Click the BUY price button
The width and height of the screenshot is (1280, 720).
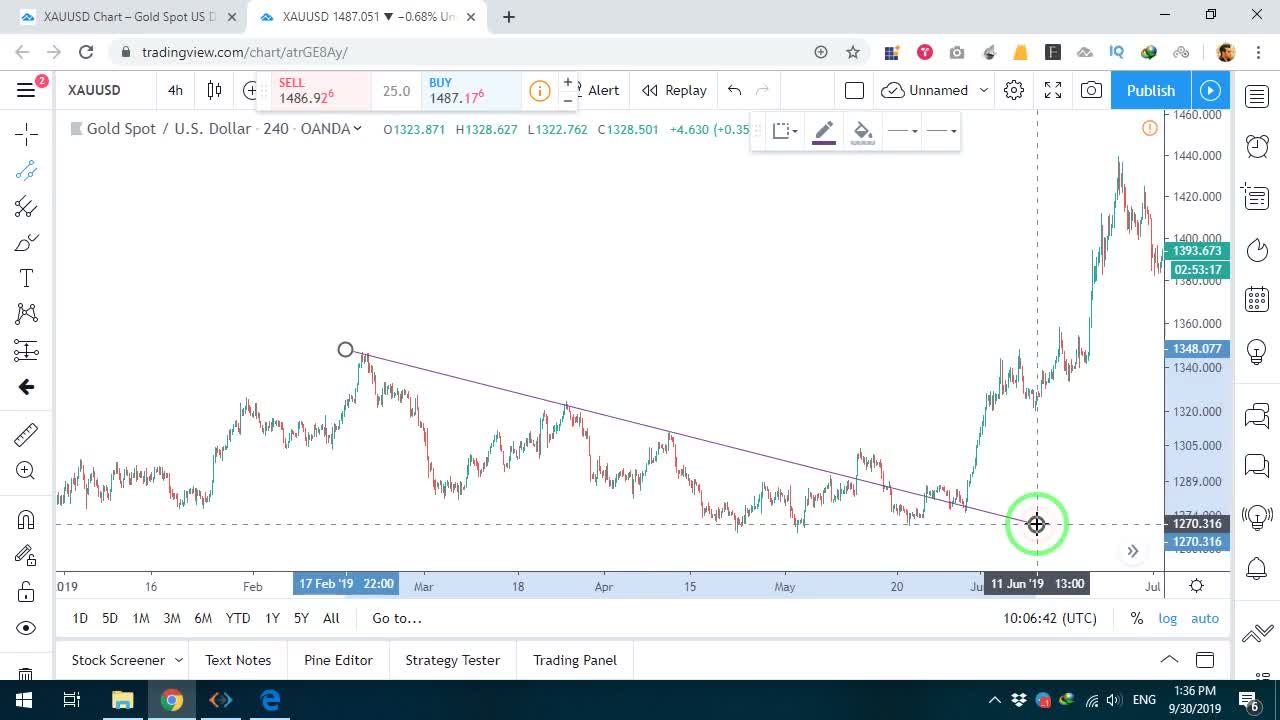(470, 91)
